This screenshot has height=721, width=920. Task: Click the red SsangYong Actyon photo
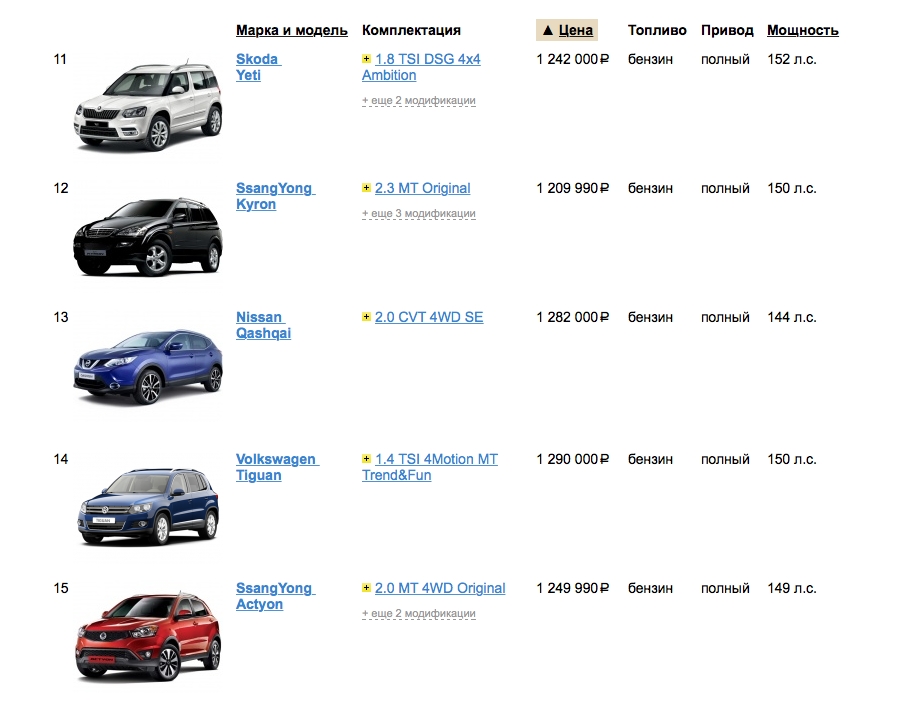[147, 635]
